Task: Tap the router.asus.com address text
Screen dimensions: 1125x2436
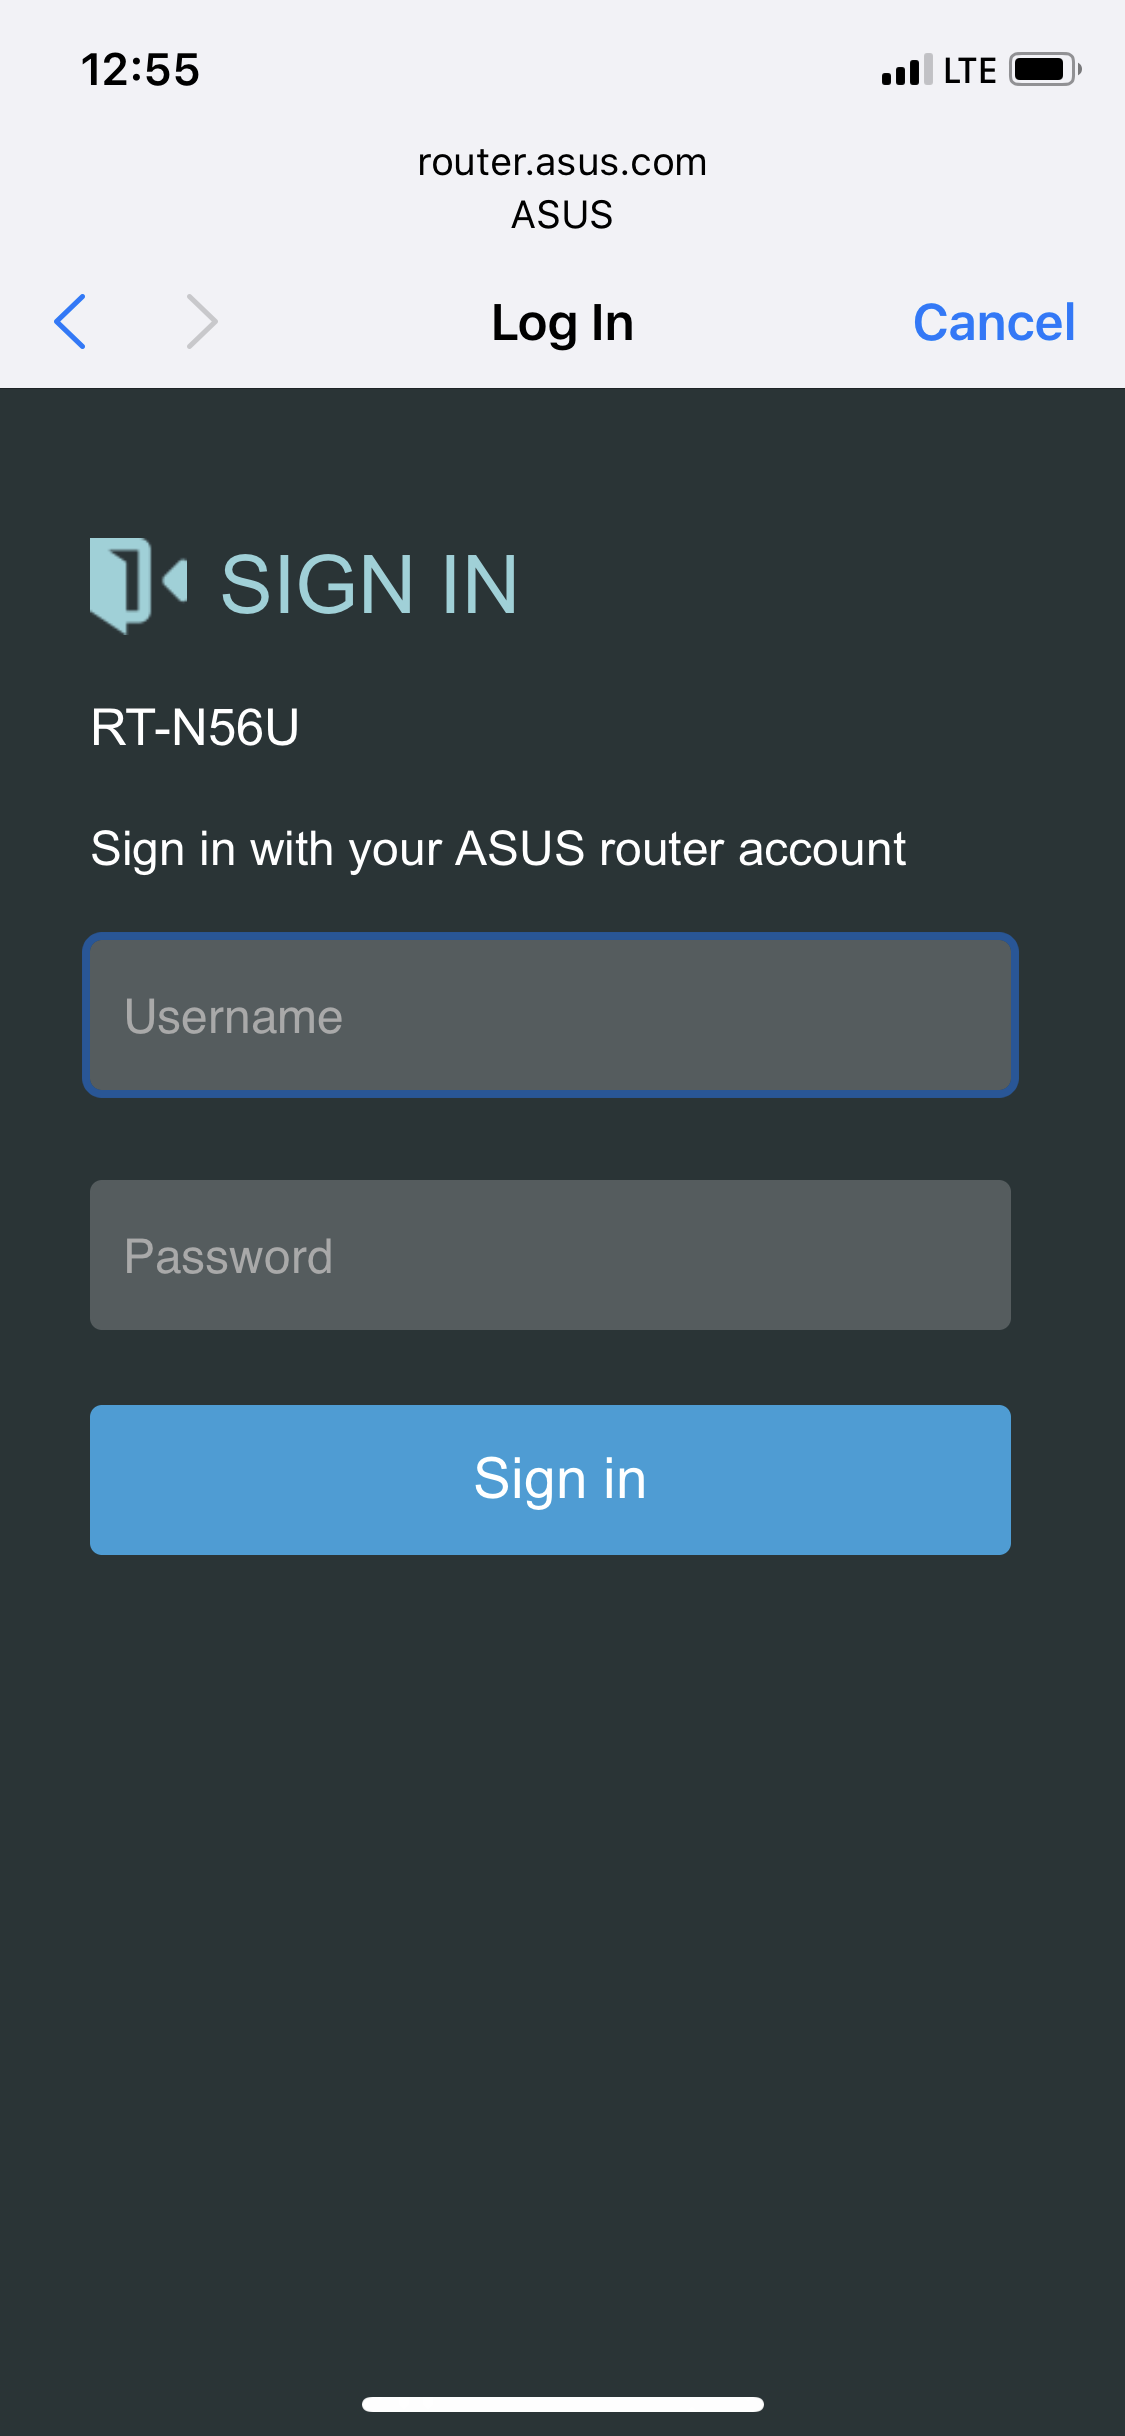Action: [x=562, y=162]
